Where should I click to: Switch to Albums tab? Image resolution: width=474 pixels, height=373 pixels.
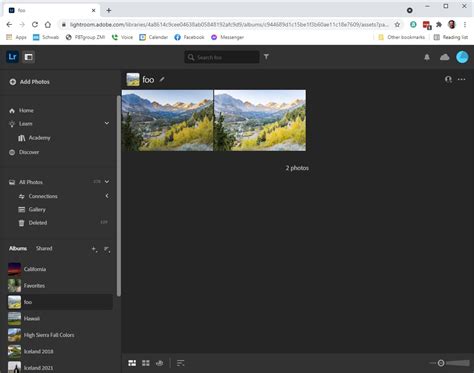tap(18, 248)
